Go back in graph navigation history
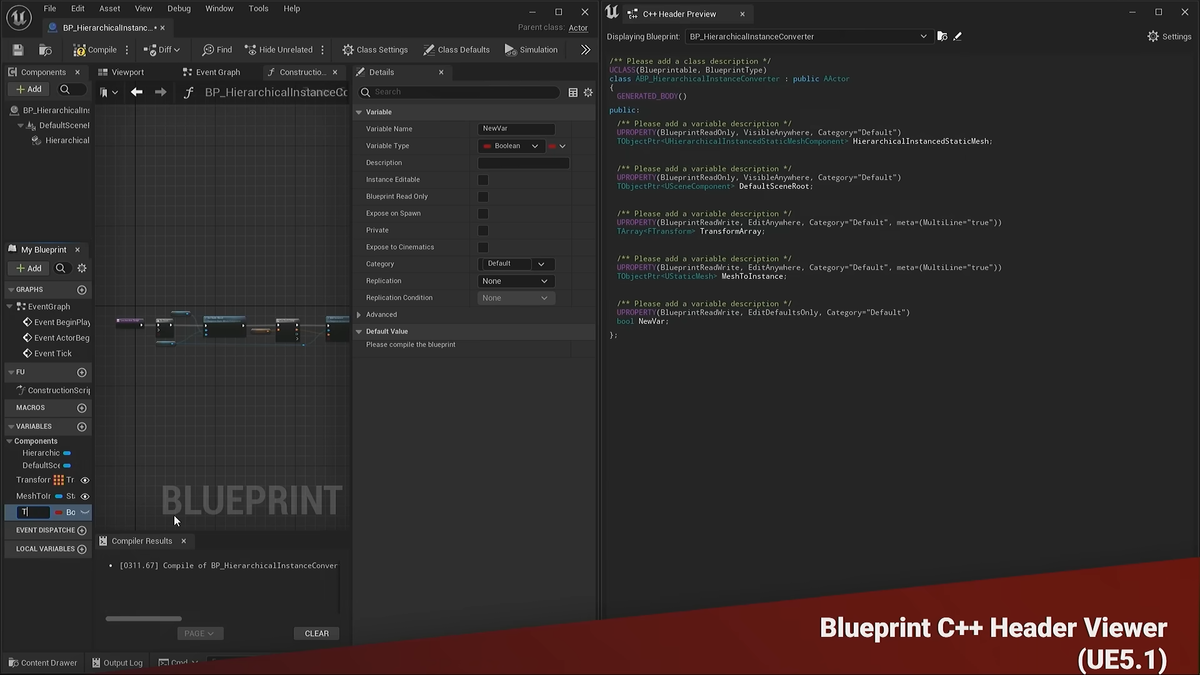Screen dimensions: 1200x675 point(137,92)
